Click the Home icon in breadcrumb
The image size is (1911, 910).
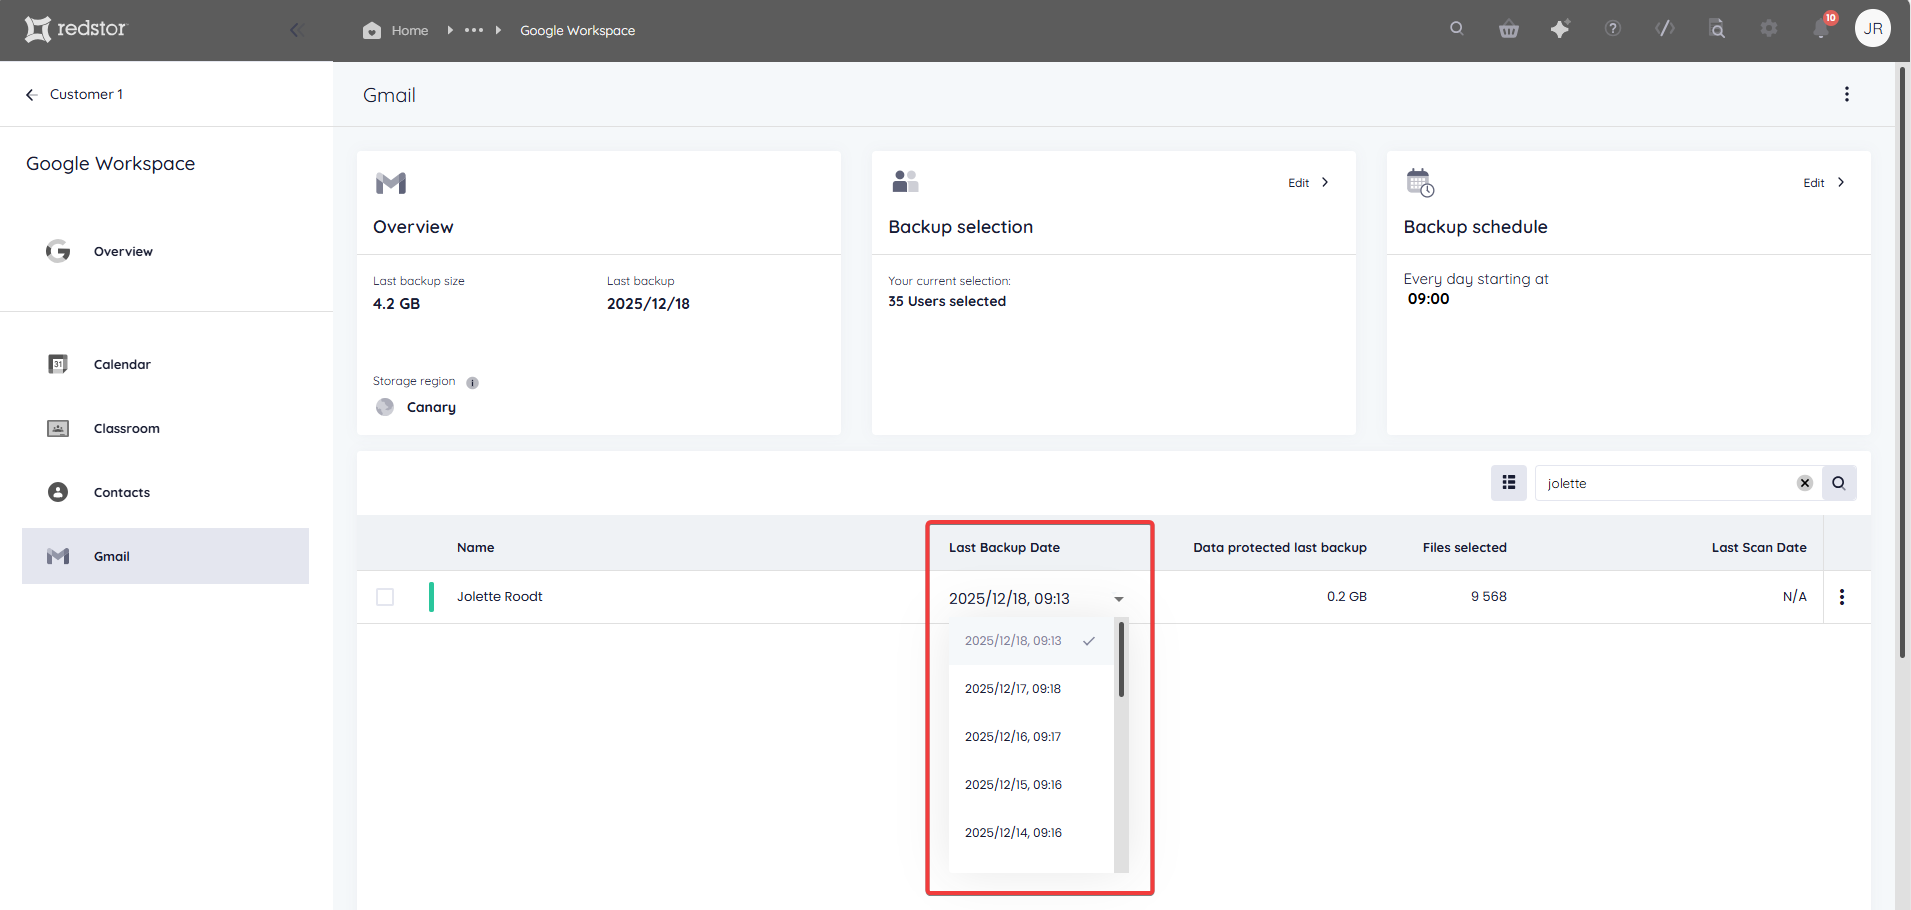coord(372,30)
